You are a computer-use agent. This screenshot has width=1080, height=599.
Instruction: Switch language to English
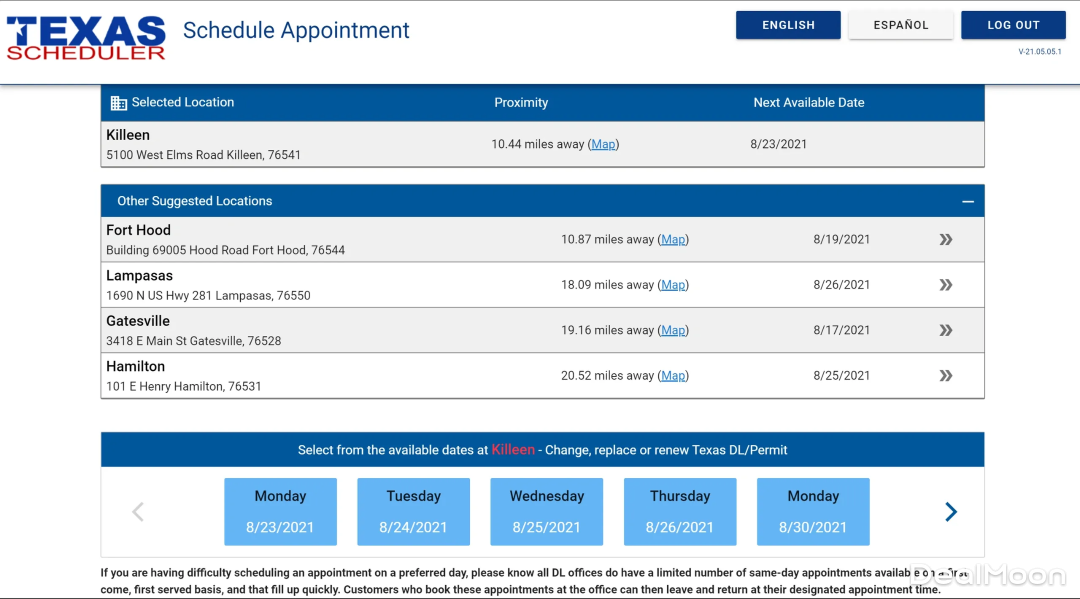pyautogui.click(x=788, y=25)
